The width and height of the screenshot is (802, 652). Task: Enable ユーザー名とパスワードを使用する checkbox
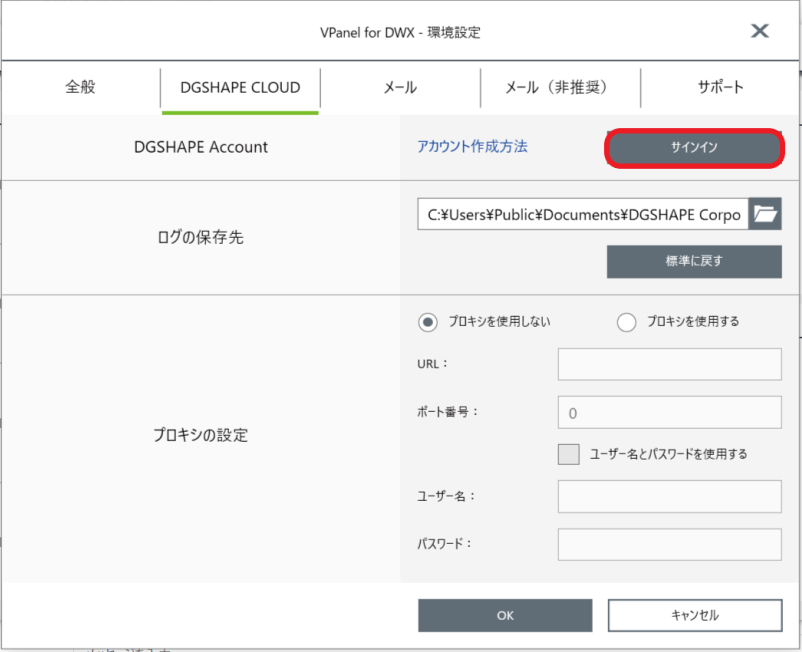[x=568, y=454]
